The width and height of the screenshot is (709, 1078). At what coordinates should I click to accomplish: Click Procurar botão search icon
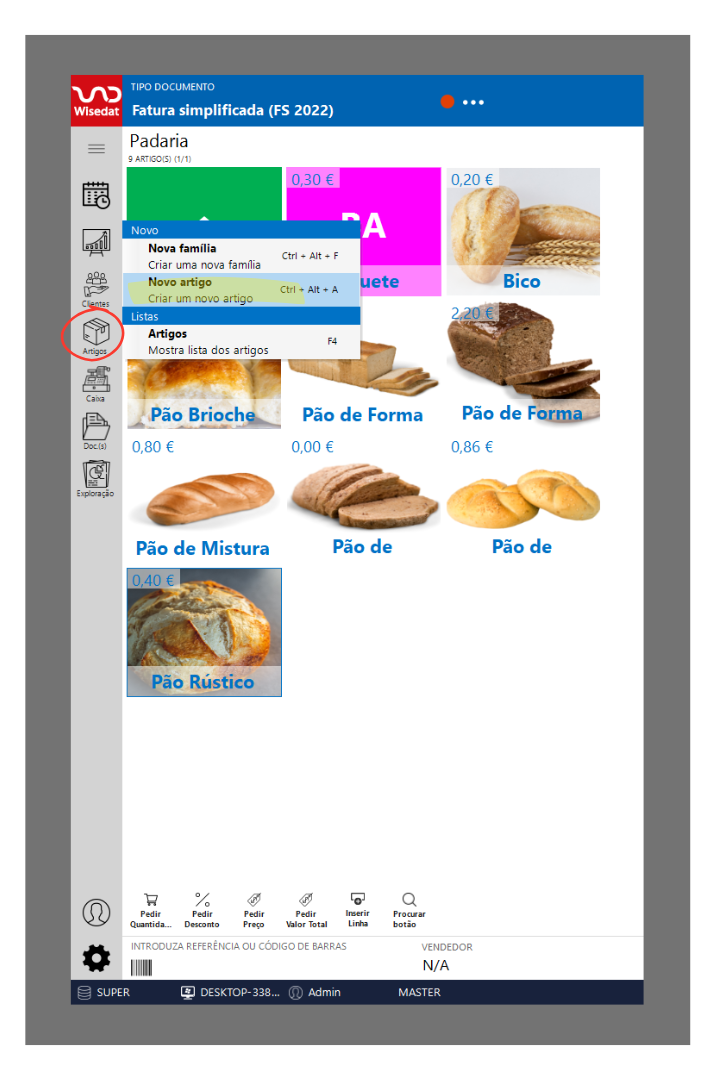tap(409, 910)
